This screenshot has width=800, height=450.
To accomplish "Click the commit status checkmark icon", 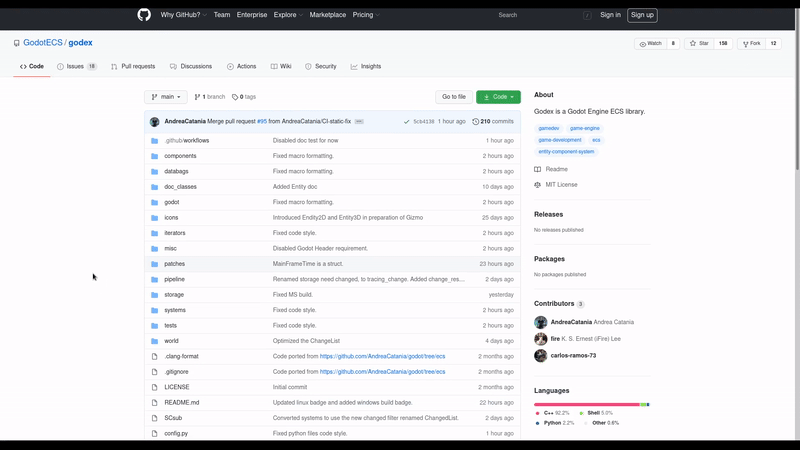I will pyautogui.click(x=407, y=122).
